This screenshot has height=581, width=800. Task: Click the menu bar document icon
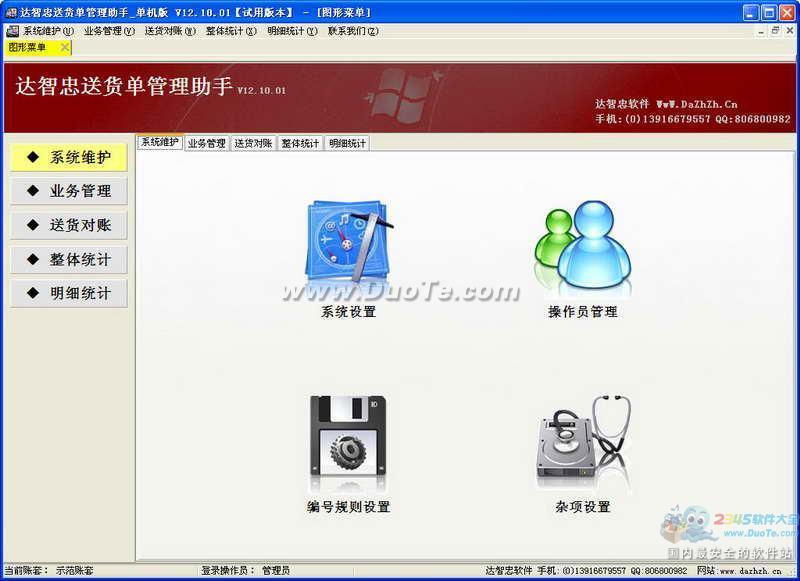tap(12, 31)
